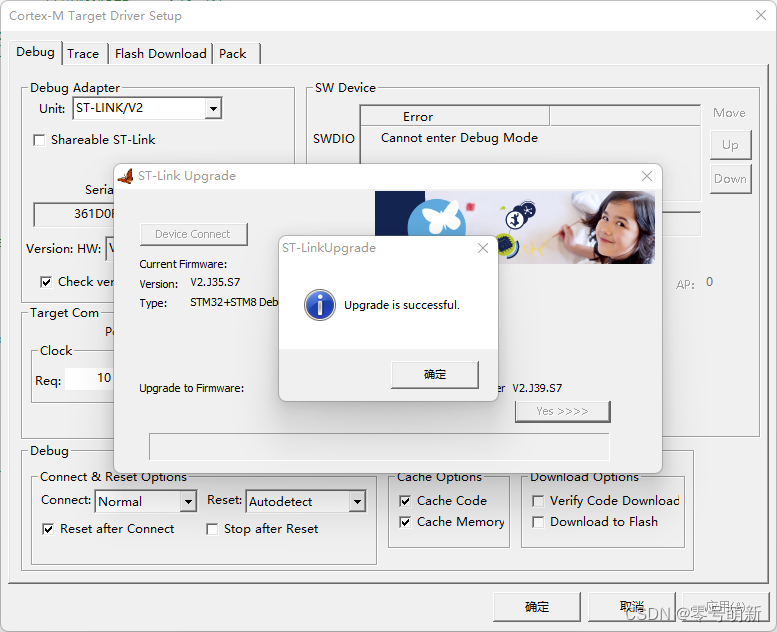Viewport: 777px width, 632px height.
Task: Click the blue information icon in the upgrade message
Action: point(320,305)
